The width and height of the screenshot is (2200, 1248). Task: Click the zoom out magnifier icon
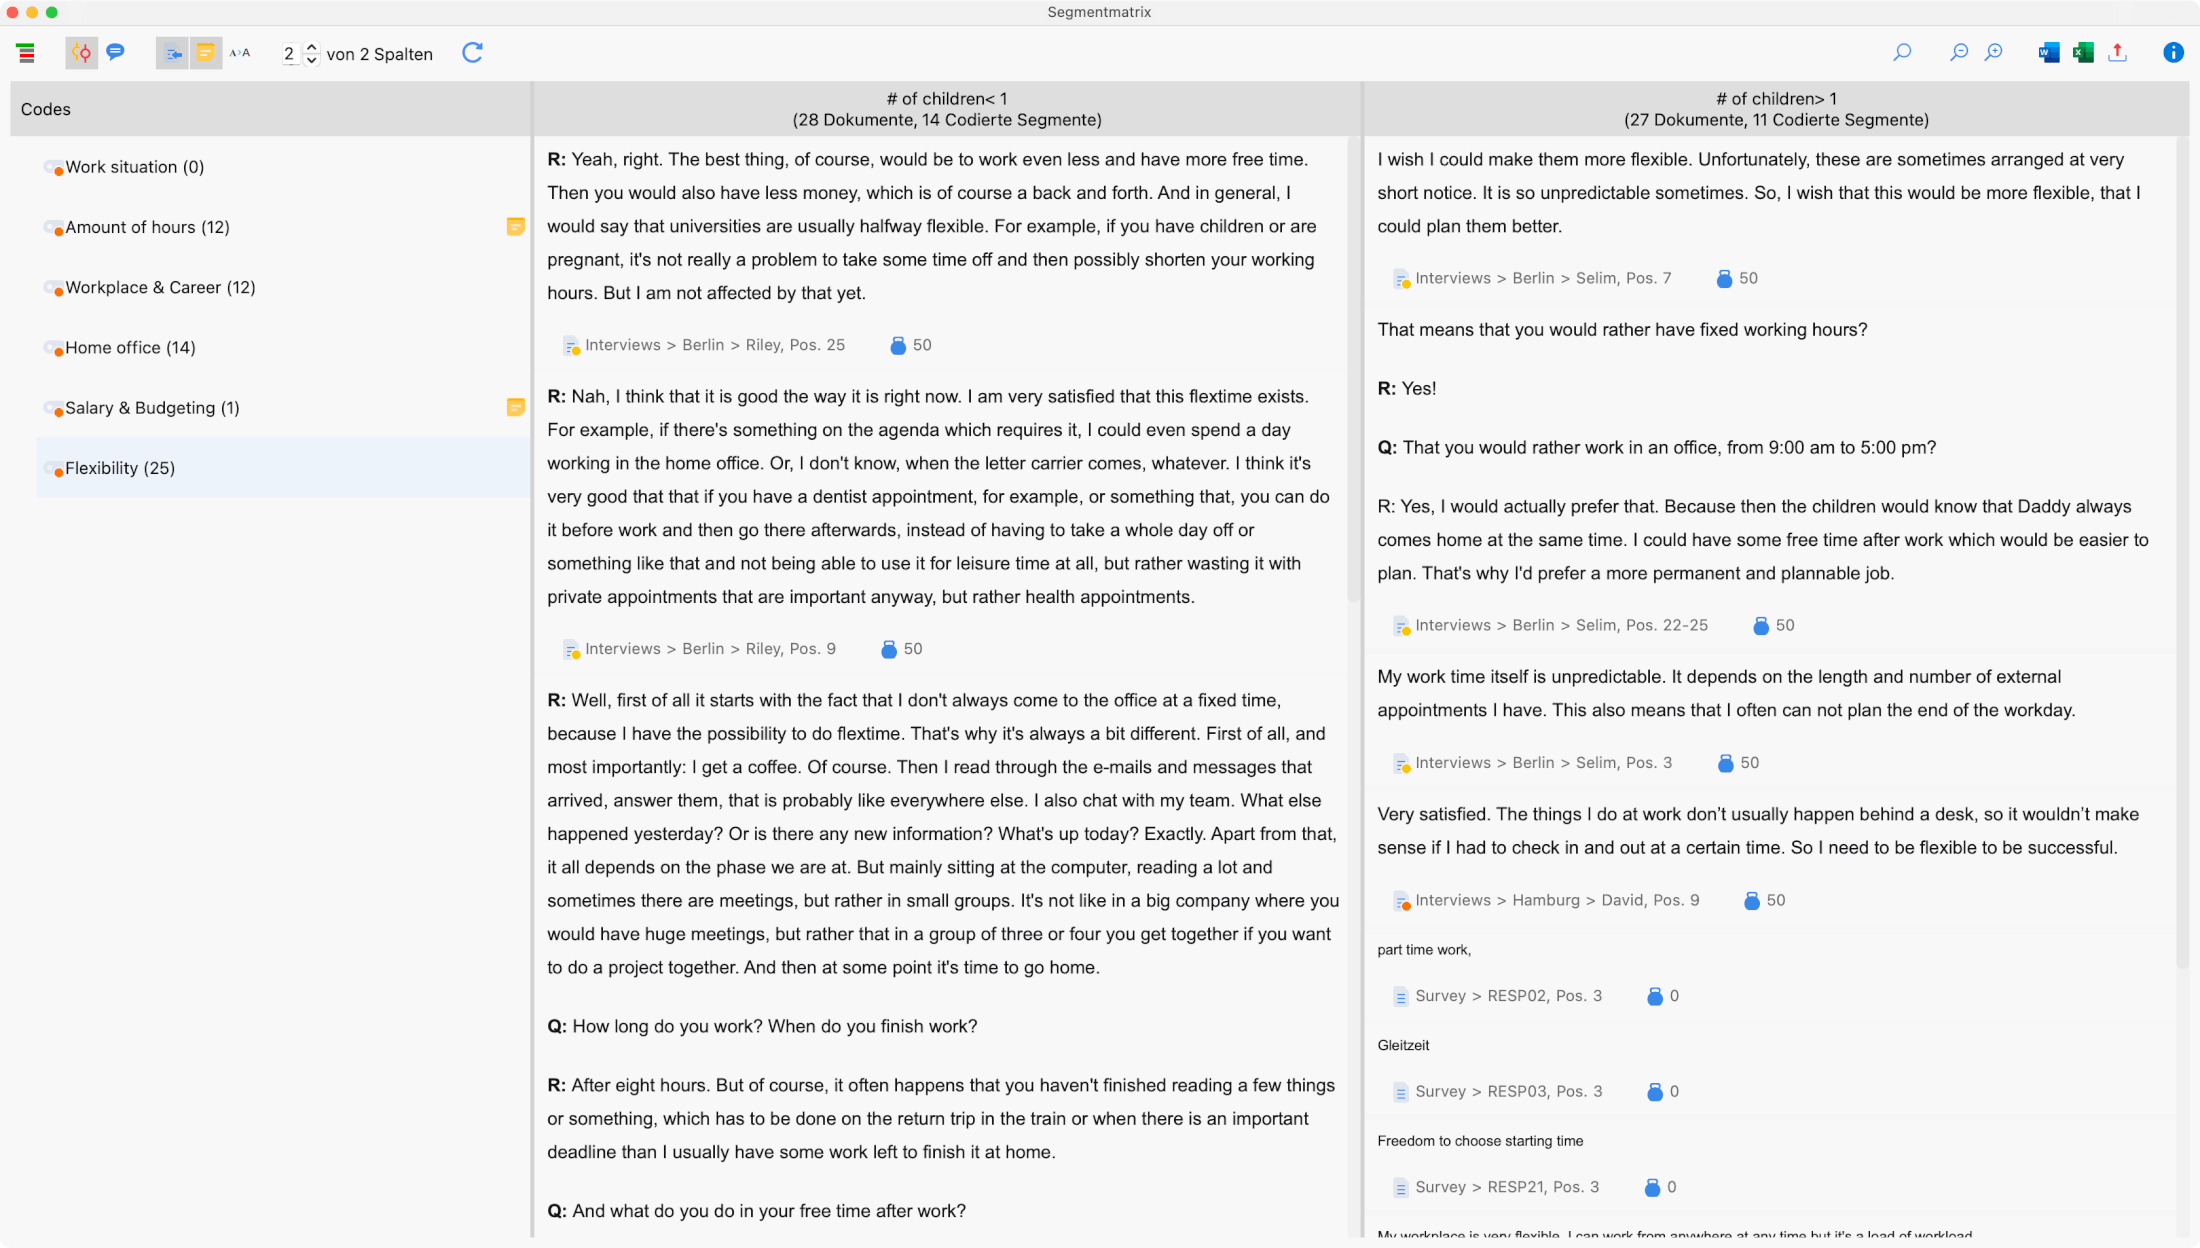1959,53
